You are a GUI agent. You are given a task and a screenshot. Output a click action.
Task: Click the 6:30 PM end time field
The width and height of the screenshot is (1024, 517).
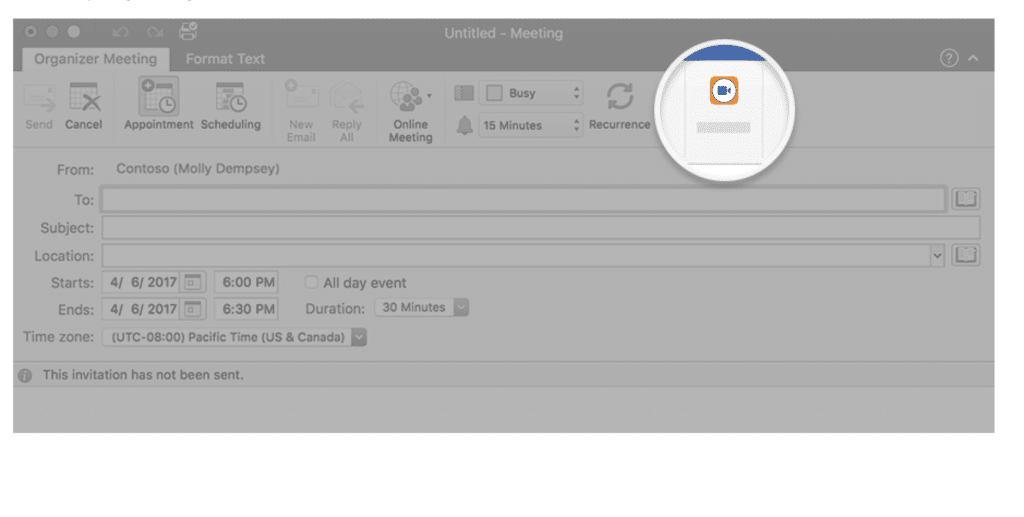point(246,309)
